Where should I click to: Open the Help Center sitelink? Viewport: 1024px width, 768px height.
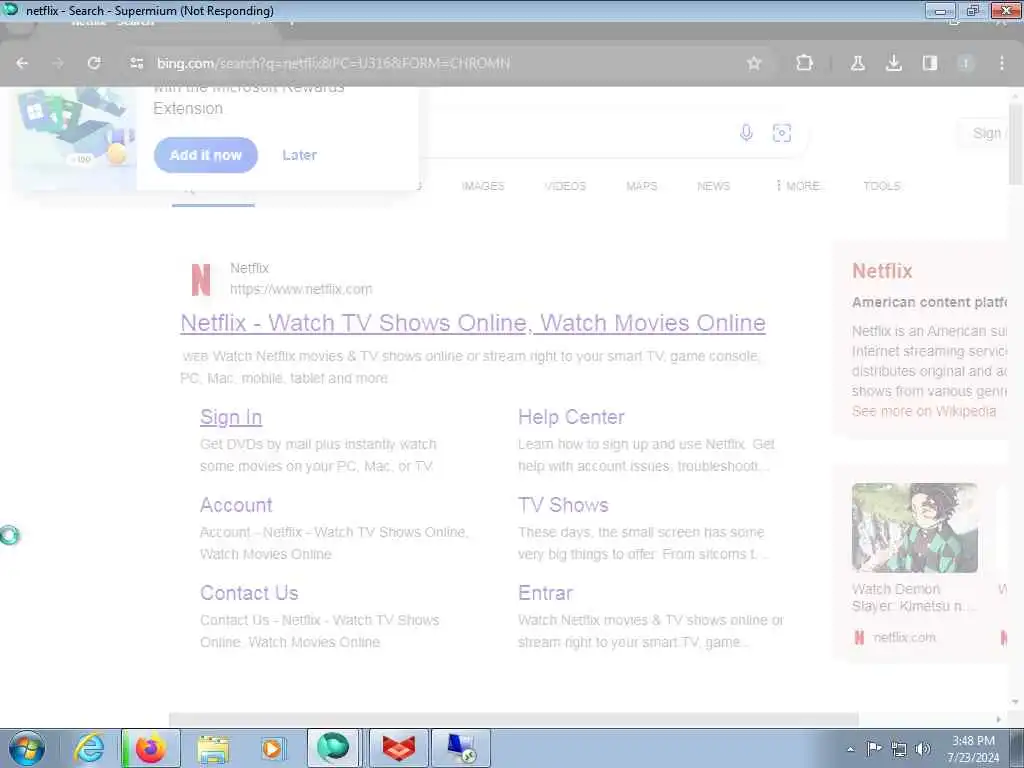pos(571,417)
